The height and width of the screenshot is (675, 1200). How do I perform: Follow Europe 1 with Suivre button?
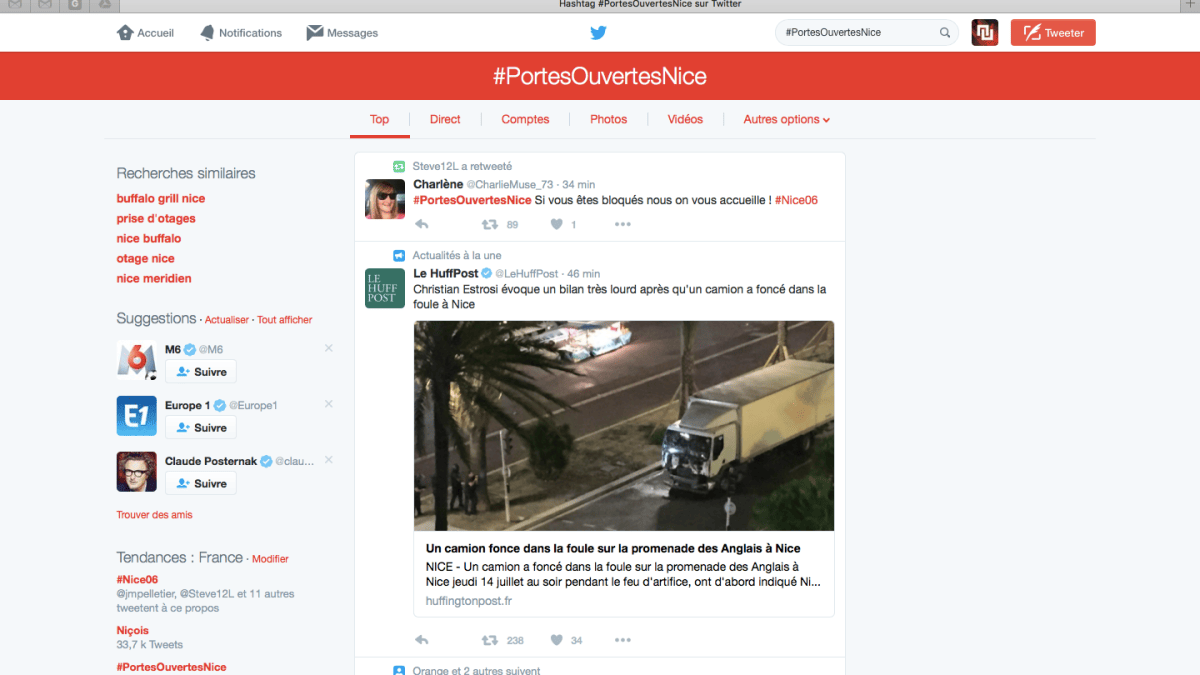(x=201, y=428)
